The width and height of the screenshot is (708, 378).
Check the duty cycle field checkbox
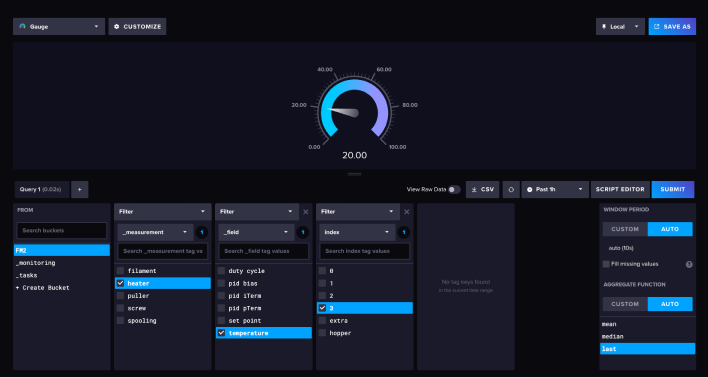point(221,271)
